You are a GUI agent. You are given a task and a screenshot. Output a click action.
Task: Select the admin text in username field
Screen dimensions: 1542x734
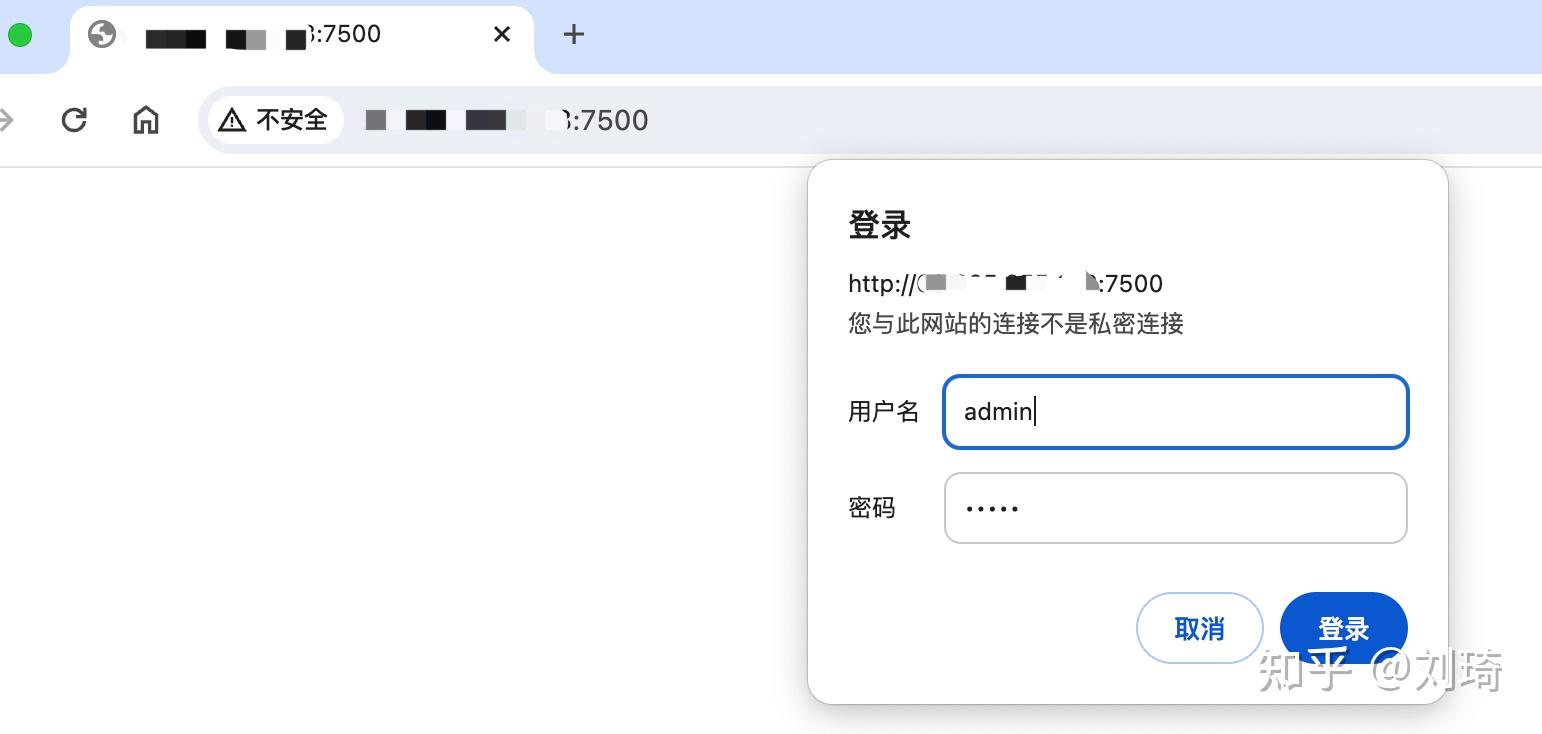coord(997,411)
